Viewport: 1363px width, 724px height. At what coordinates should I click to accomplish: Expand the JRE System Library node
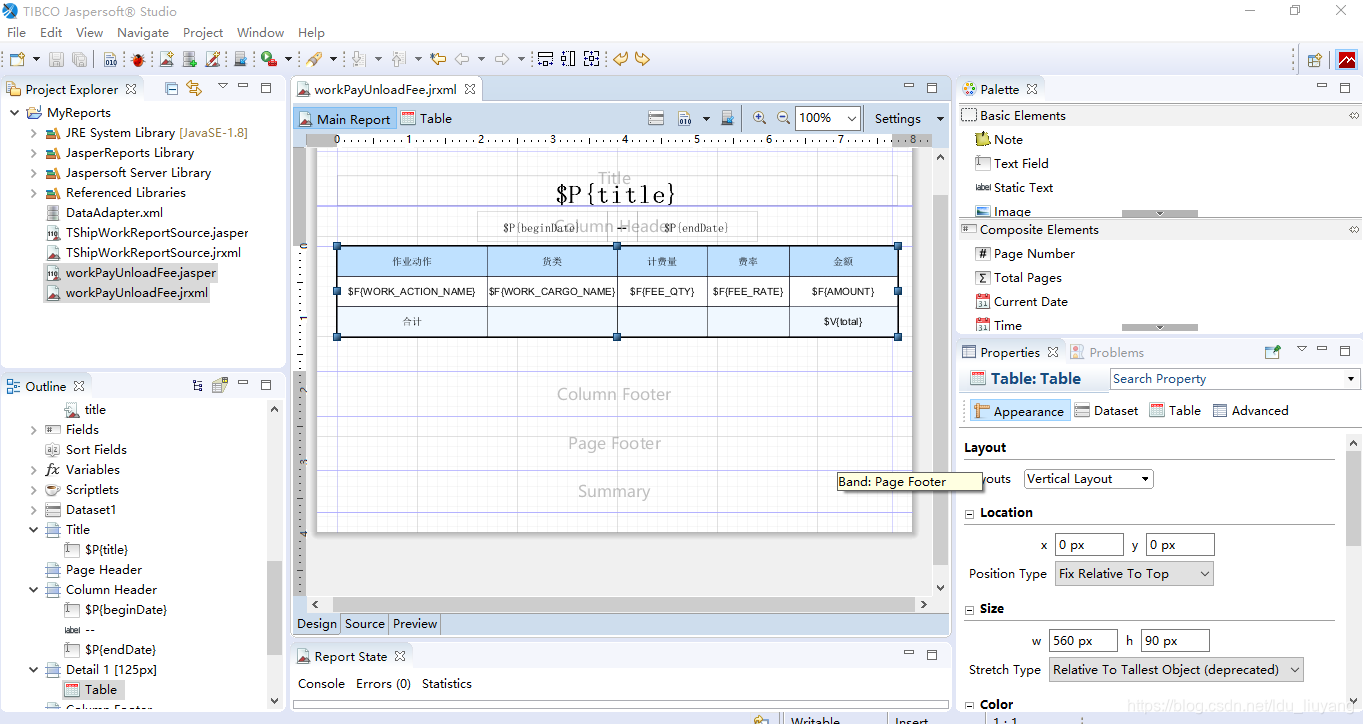pos(33,133)
